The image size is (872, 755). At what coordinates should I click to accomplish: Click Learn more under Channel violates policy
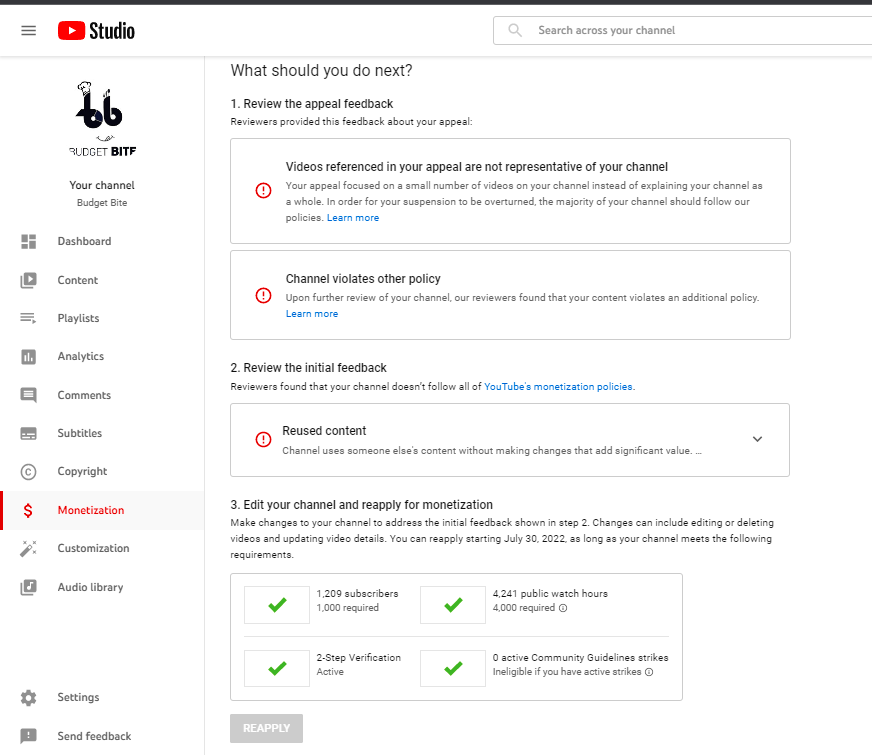click(312, 314)
